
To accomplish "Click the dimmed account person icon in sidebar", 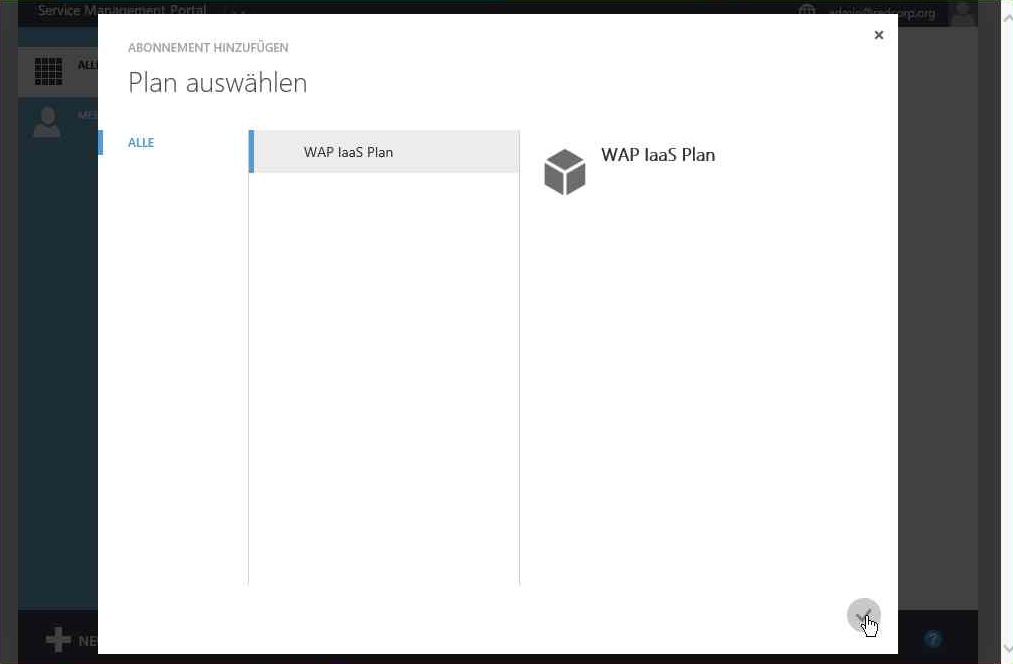I will click(x=47, y=122).
